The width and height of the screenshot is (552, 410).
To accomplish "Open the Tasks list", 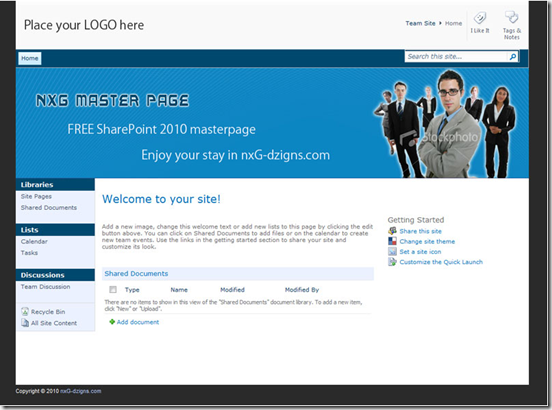I will [29, 253].
